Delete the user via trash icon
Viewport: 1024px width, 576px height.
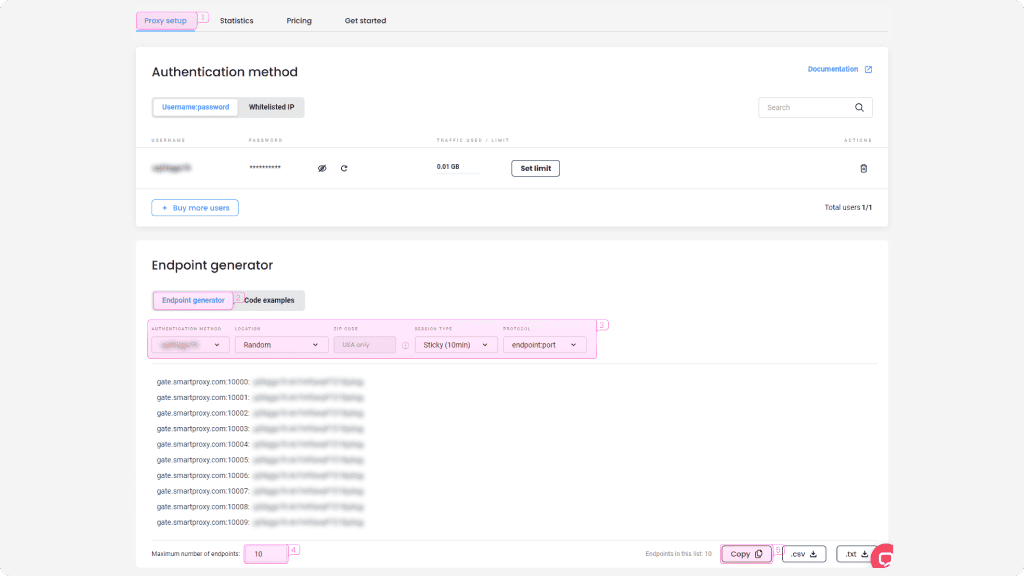coord(863,168)
